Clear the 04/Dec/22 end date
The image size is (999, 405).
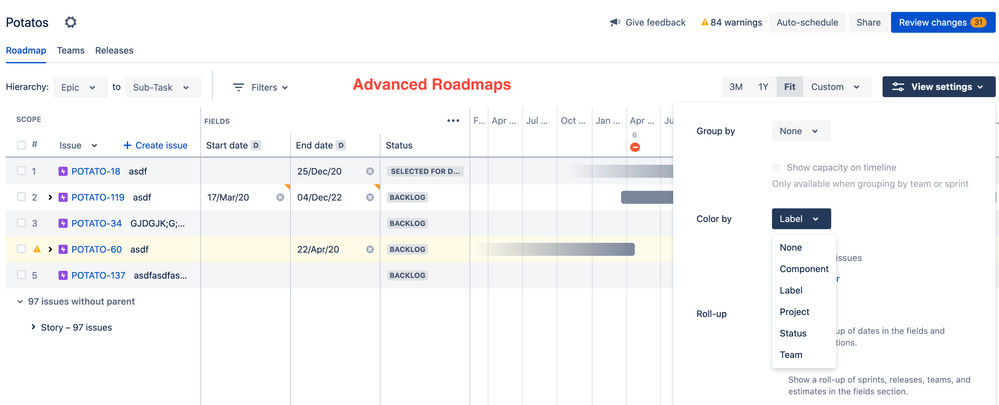click(370, 197)
